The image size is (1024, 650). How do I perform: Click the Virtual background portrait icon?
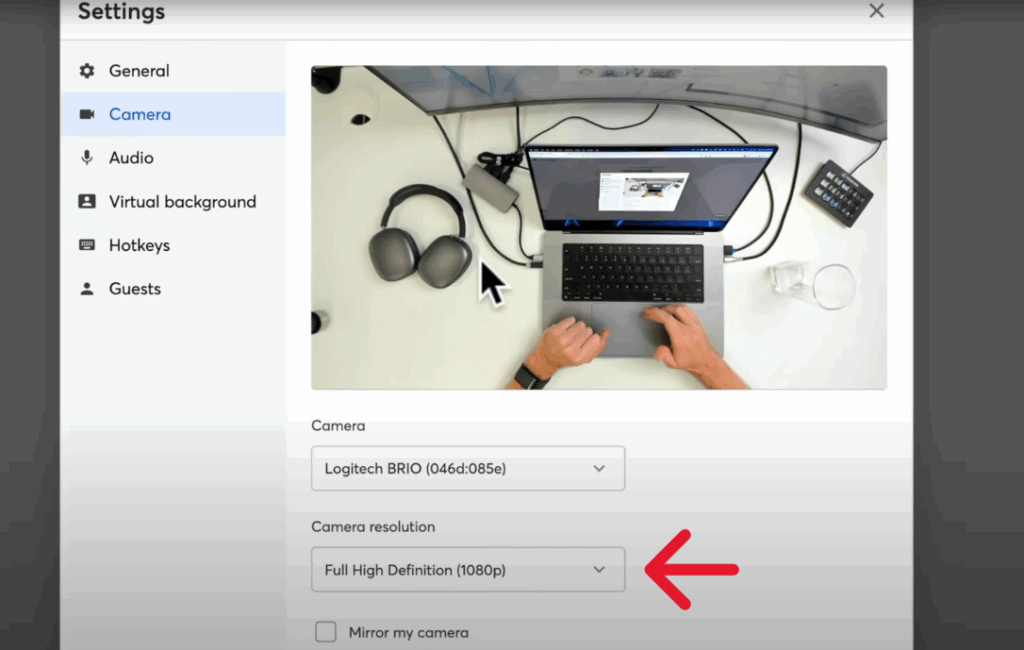(87, 201)
